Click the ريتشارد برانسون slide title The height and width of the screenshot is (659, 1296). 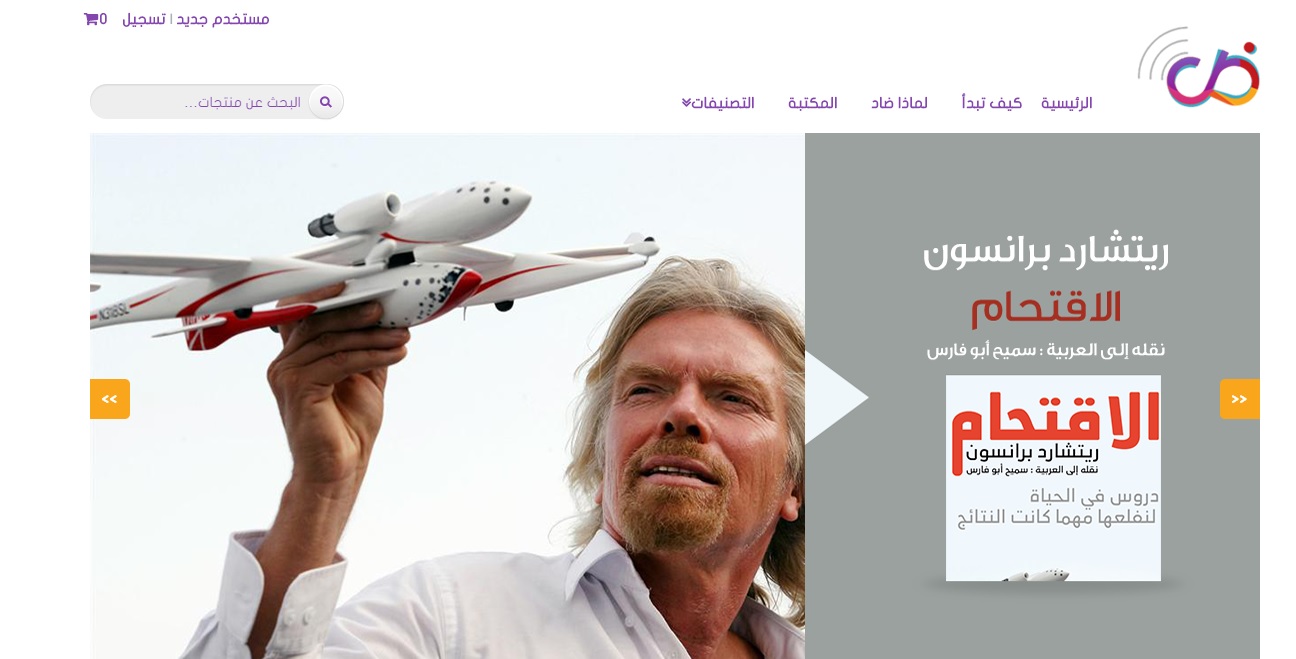click(1046, 250)
